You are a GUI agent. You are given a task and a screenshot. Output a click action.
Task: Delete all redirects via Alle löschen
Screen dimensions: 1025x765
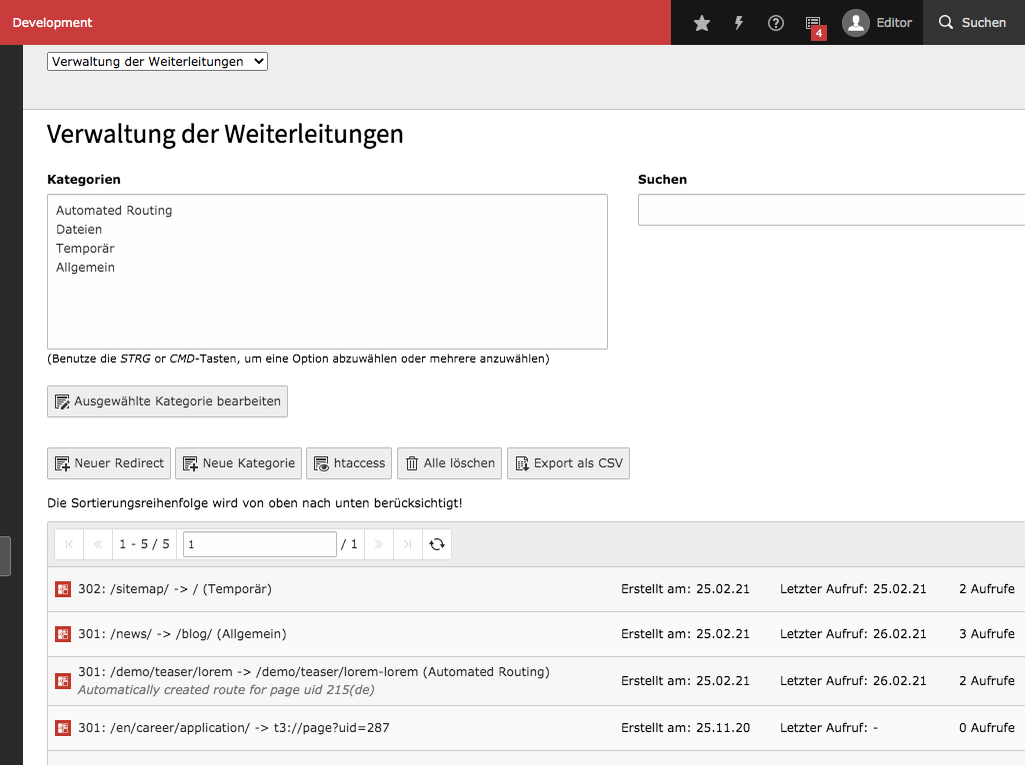pyautogui.click(x=449, y=463)
